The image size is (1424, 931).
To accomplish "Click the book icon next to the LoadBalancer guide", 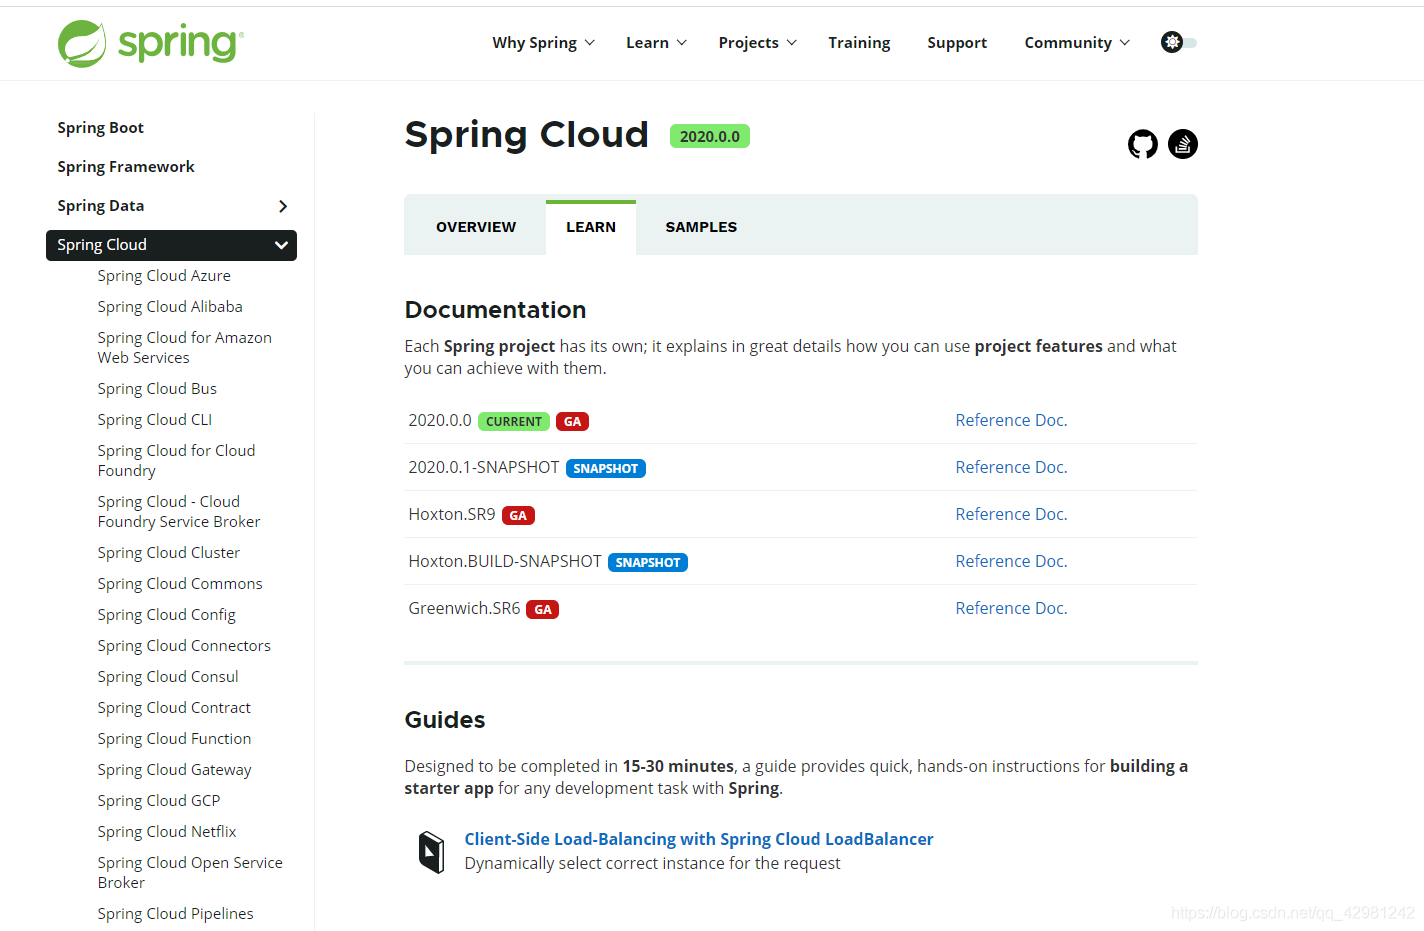I will (430, 851).
